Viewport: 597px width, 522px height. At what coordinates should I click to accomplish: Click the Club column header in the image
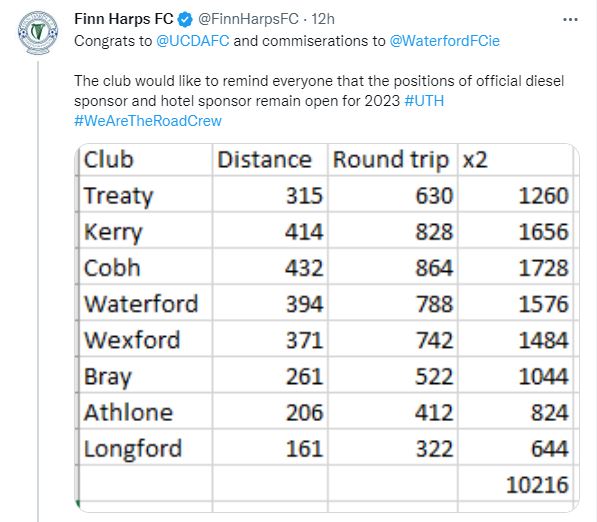[109, 160]
